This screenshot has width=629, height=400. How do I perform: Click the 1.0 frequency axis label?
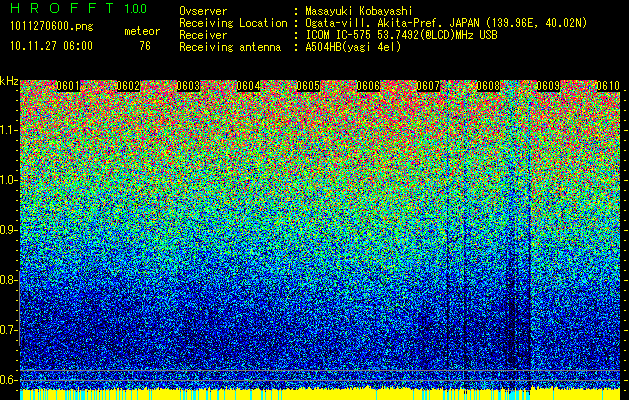pos(8,180)
